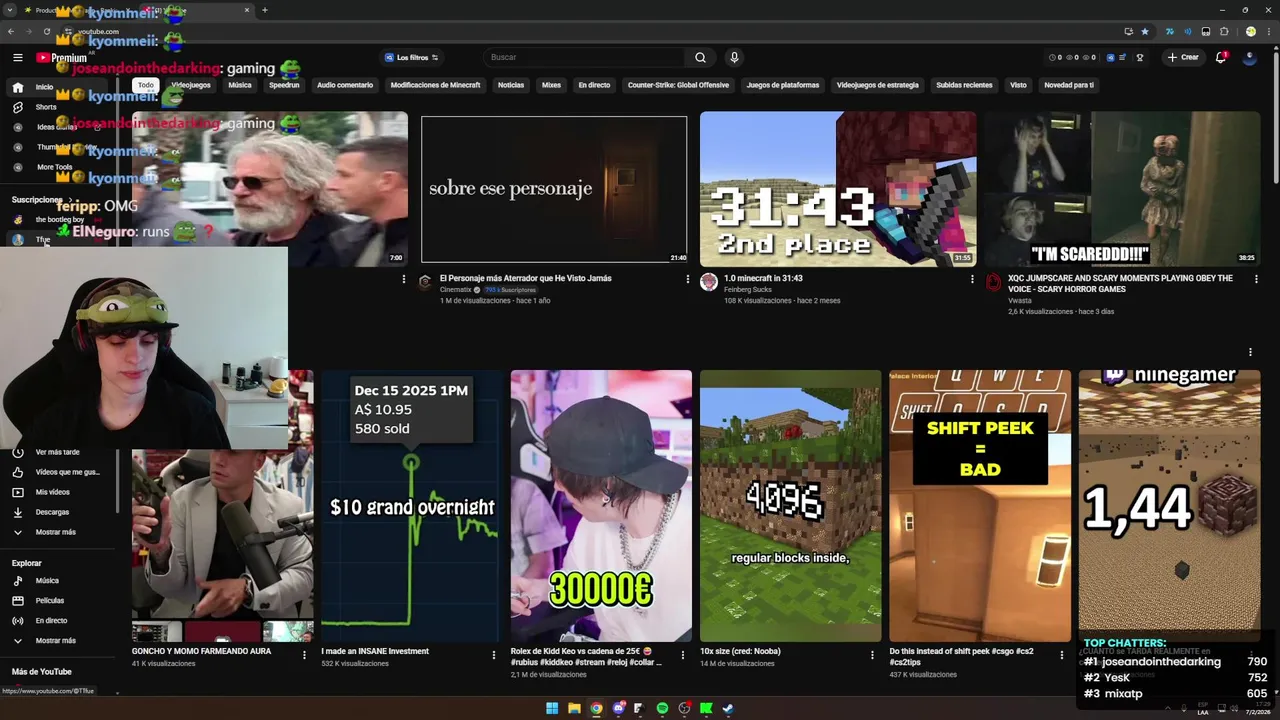
Task: Open options for 1.0 minecraft in 31:43
Action: [x=972, y=279]
